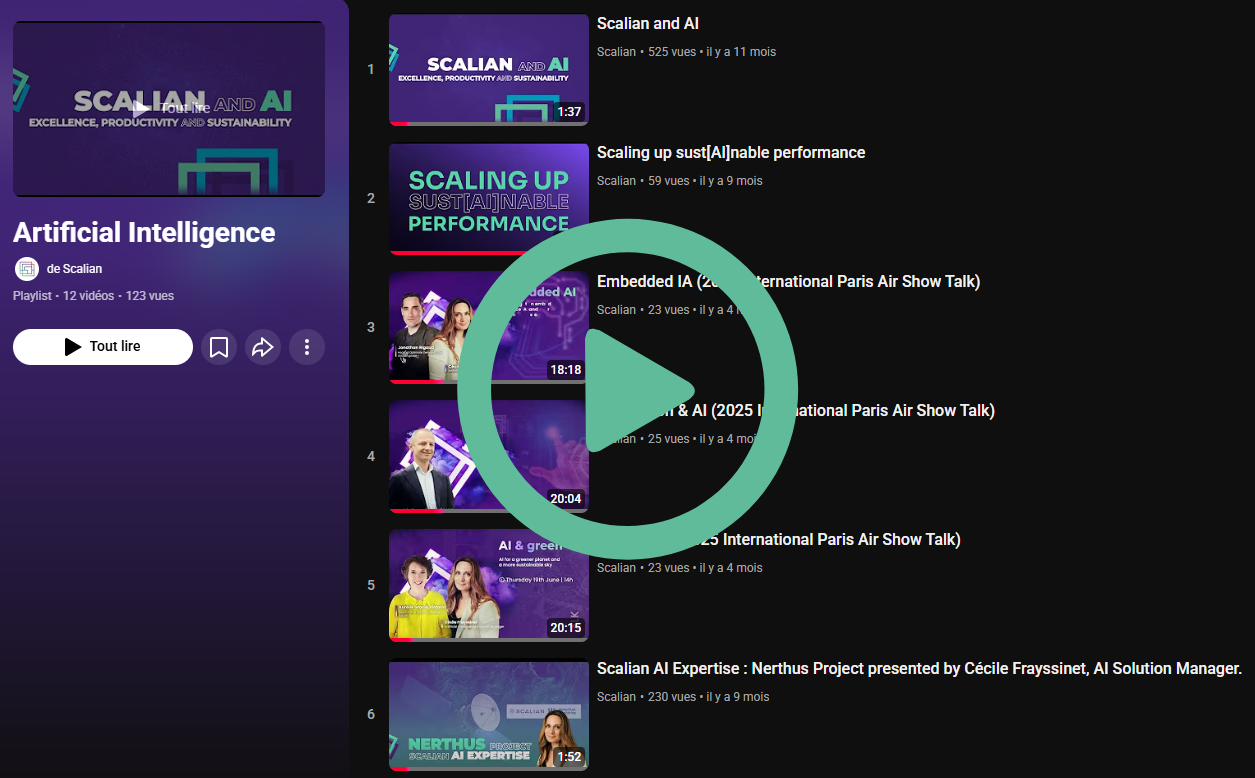Click the Artificial Intelligence playlist title

tap(144, 233)
